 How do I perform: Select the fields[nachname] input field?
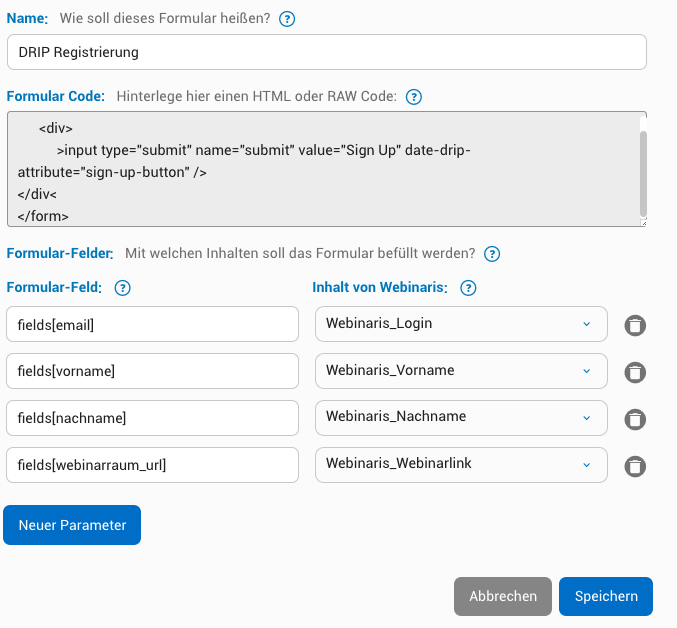pos(152,418)
